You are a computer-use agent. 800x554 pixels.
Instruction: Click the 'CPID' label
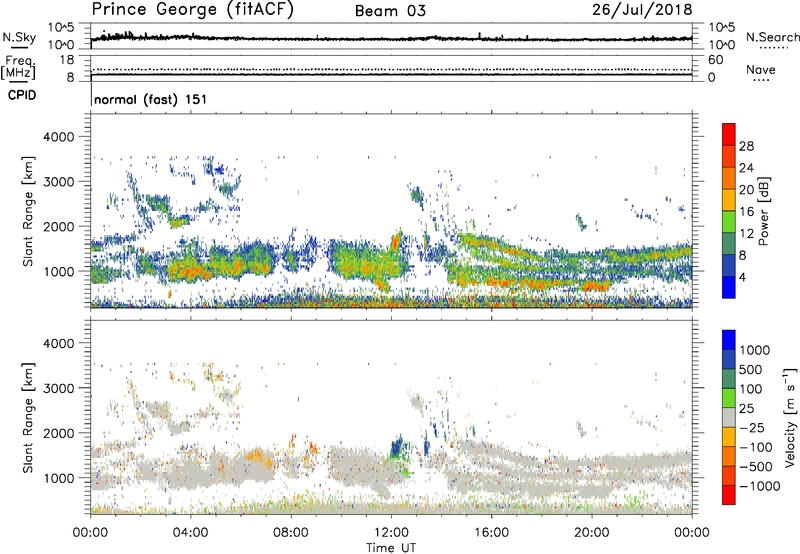tap(22, 95)
